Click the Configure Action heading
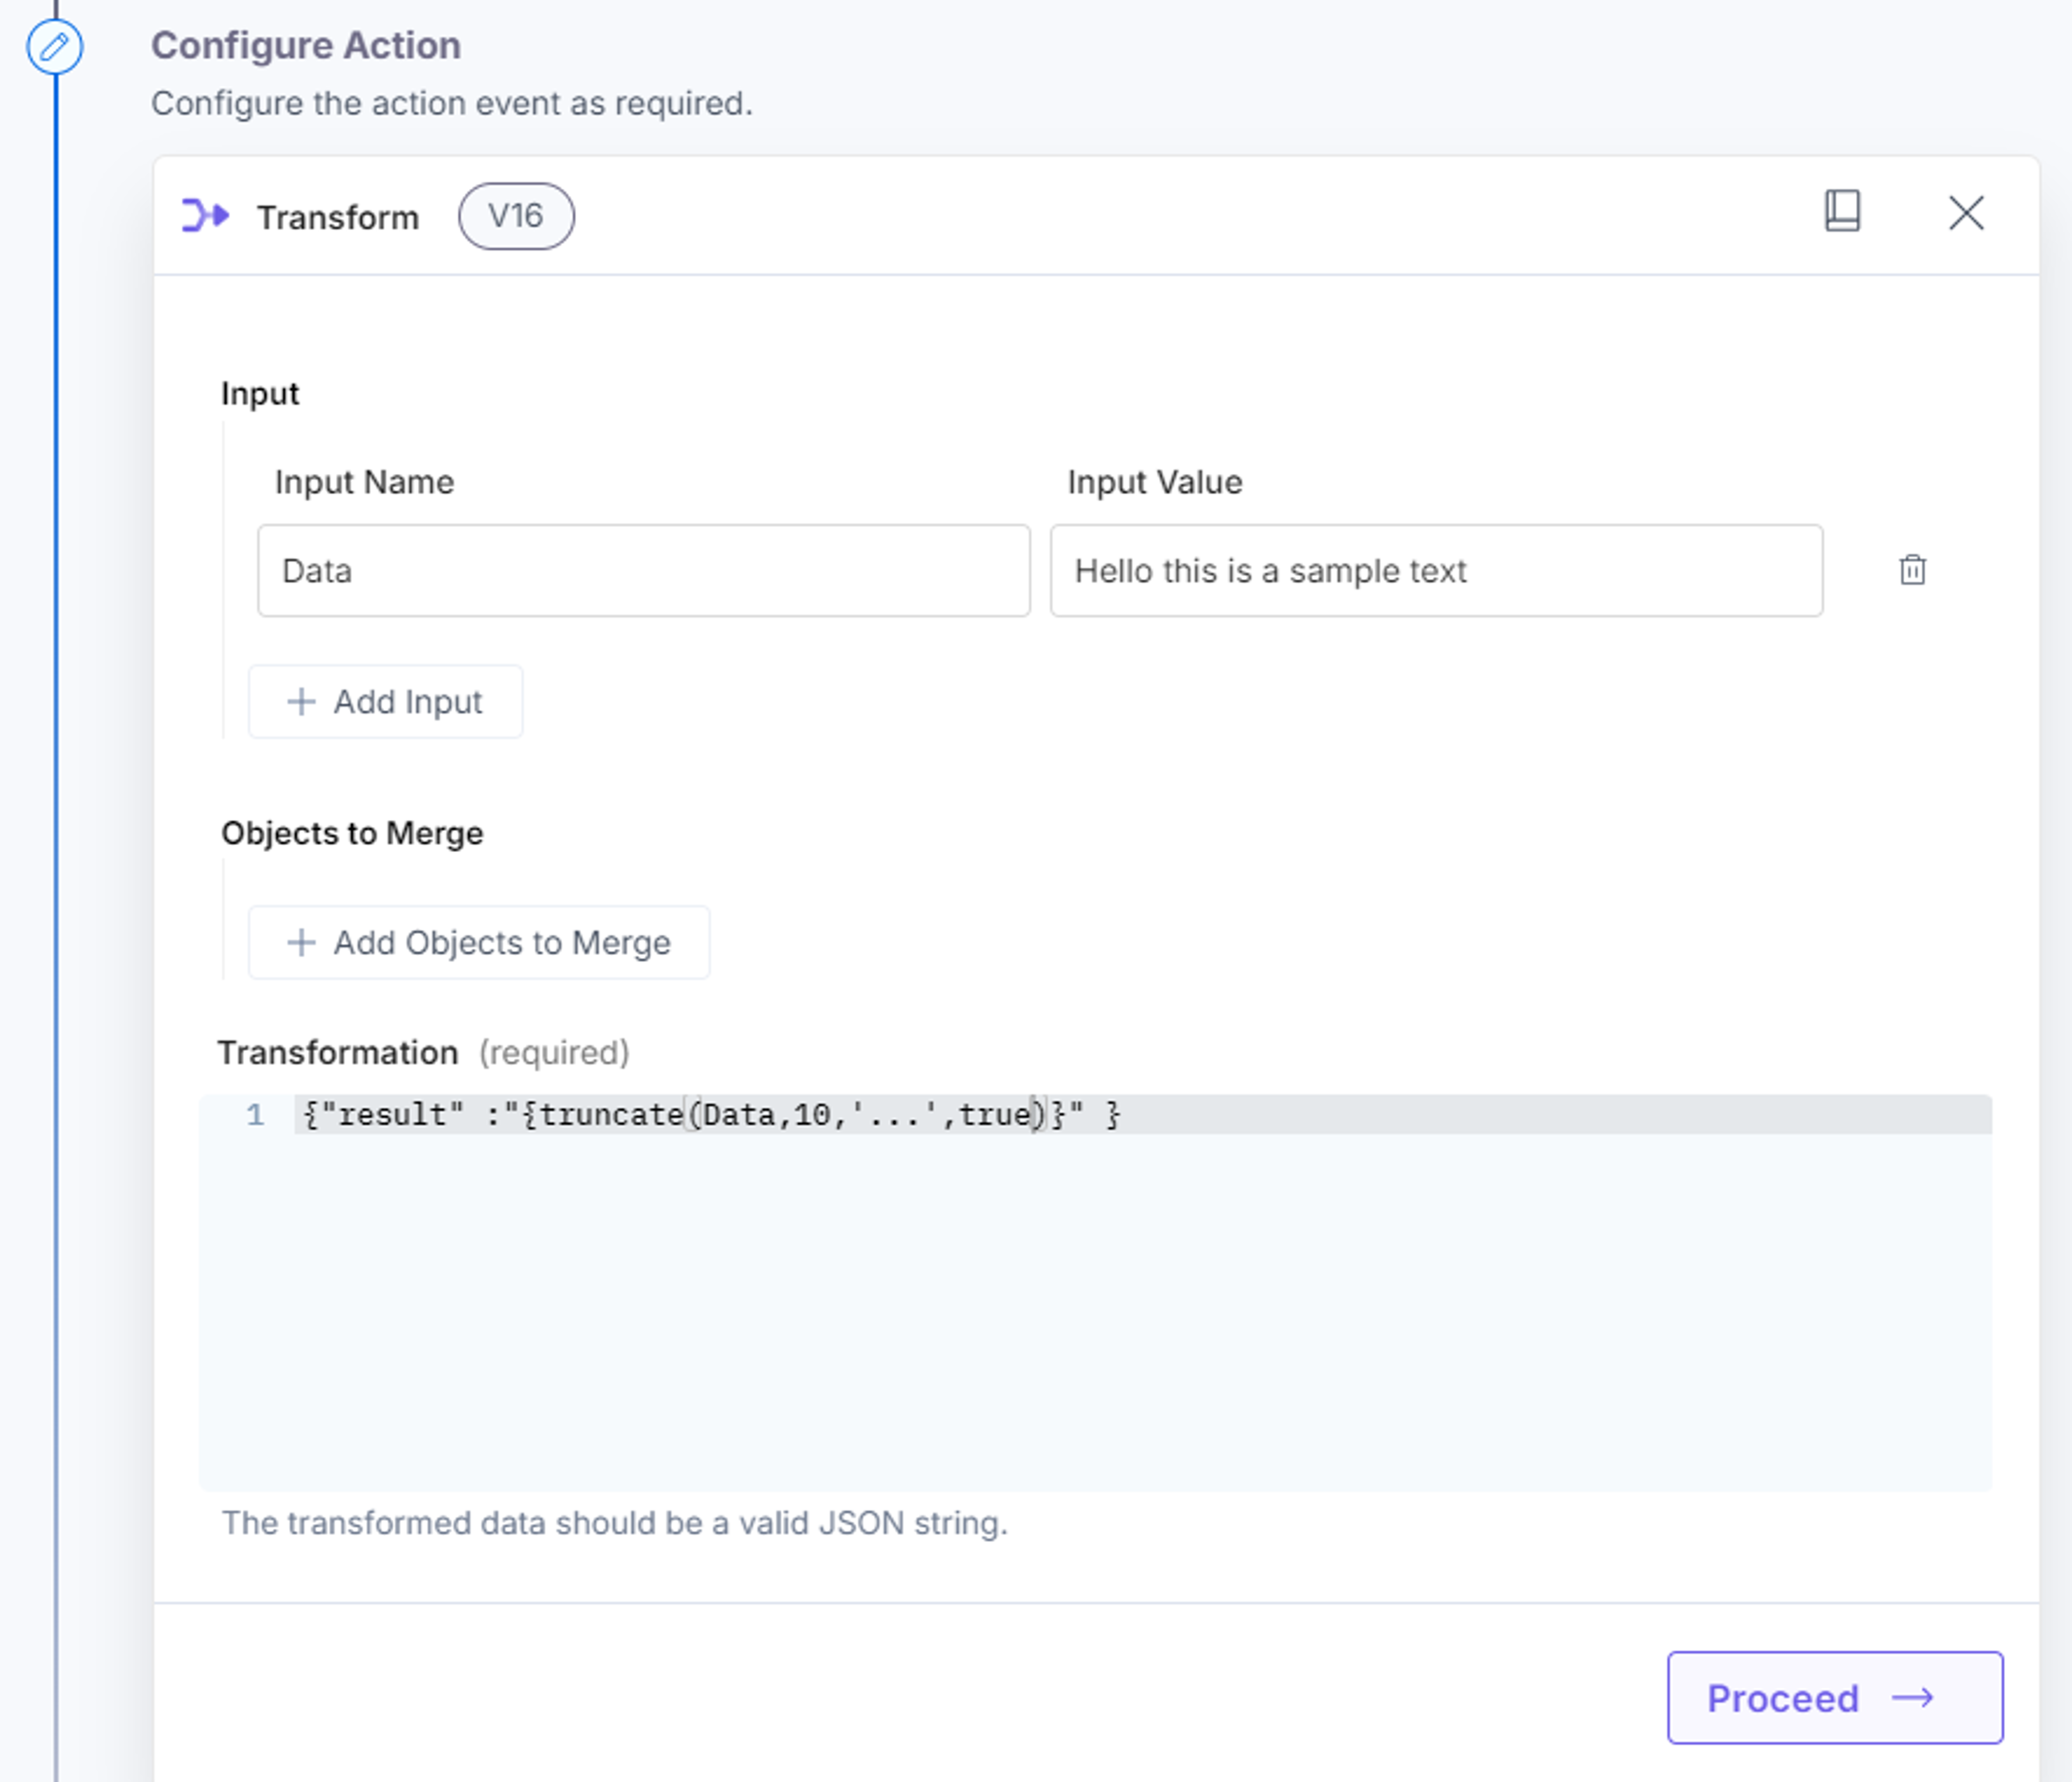Image resolution: width=2072 pixels, height=1782 pixels. click(306, 46)
